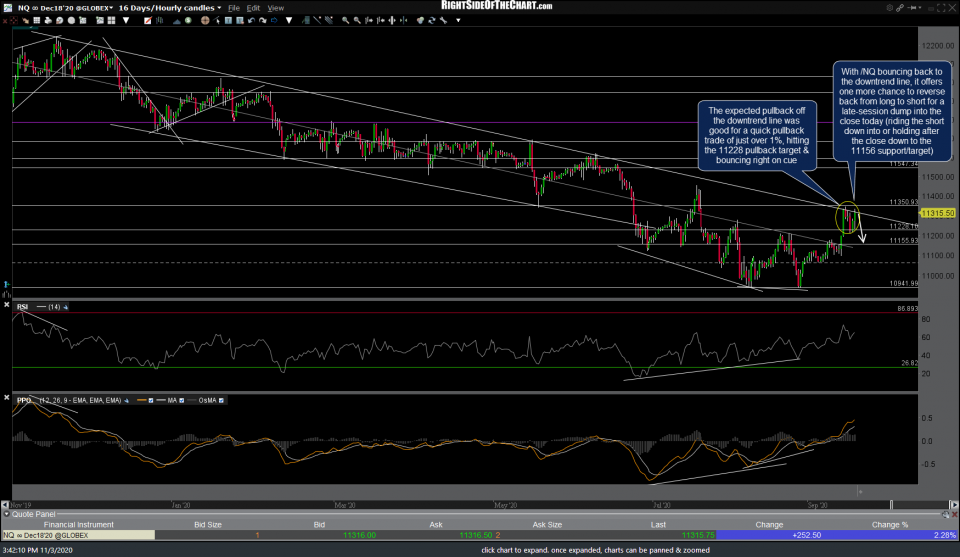Click the 2.28% change percent cell
This screenshot has height=557, width=960.
point(944,535)
